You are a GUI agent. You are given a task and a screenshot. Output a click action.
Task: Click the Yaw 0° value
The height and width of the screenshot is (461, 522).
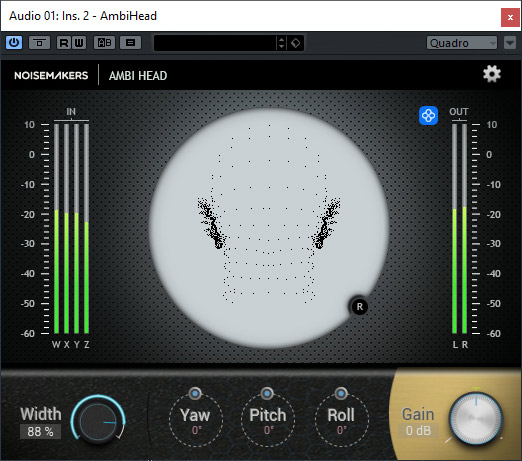196,430
